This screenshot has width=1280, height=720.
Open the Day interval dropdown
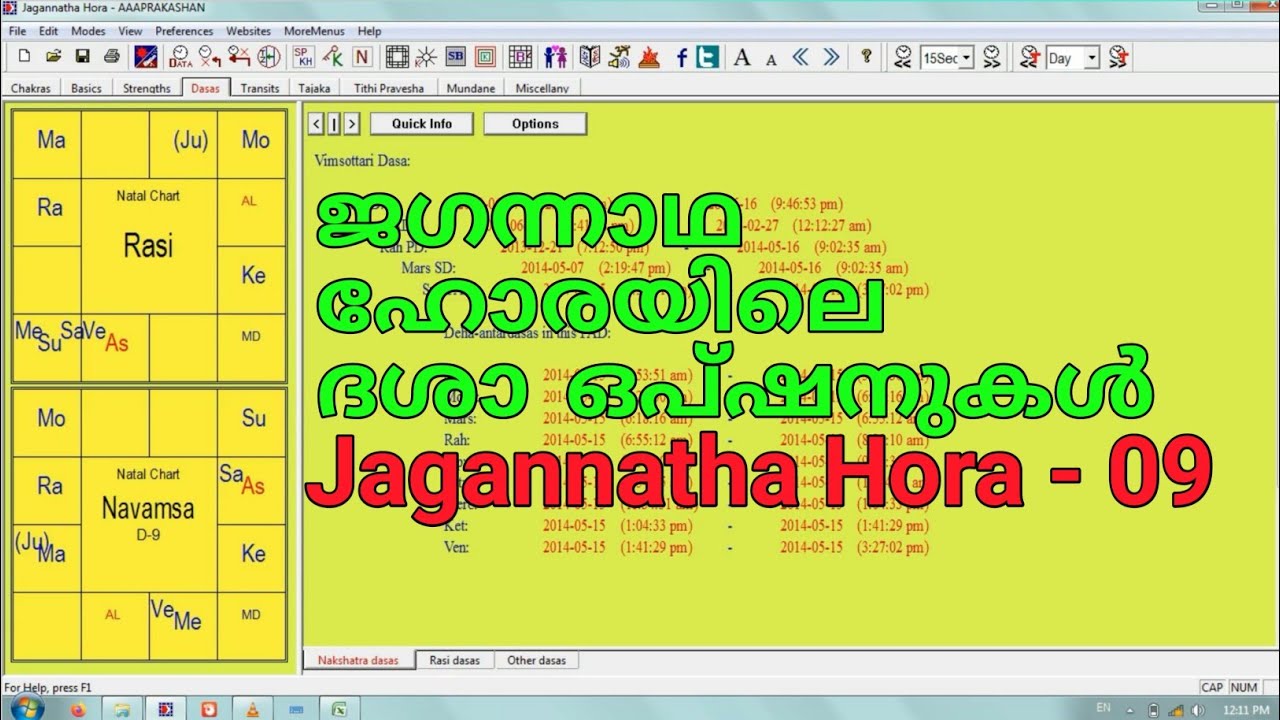point(1092,58)
